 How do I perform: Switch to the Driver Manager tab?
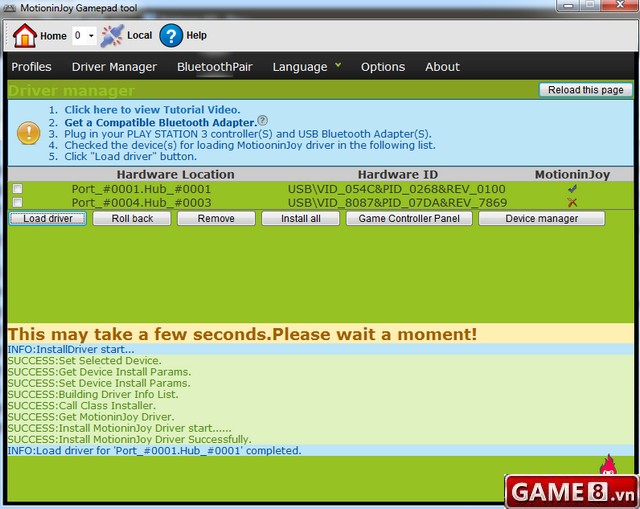(x=114, y=67)
